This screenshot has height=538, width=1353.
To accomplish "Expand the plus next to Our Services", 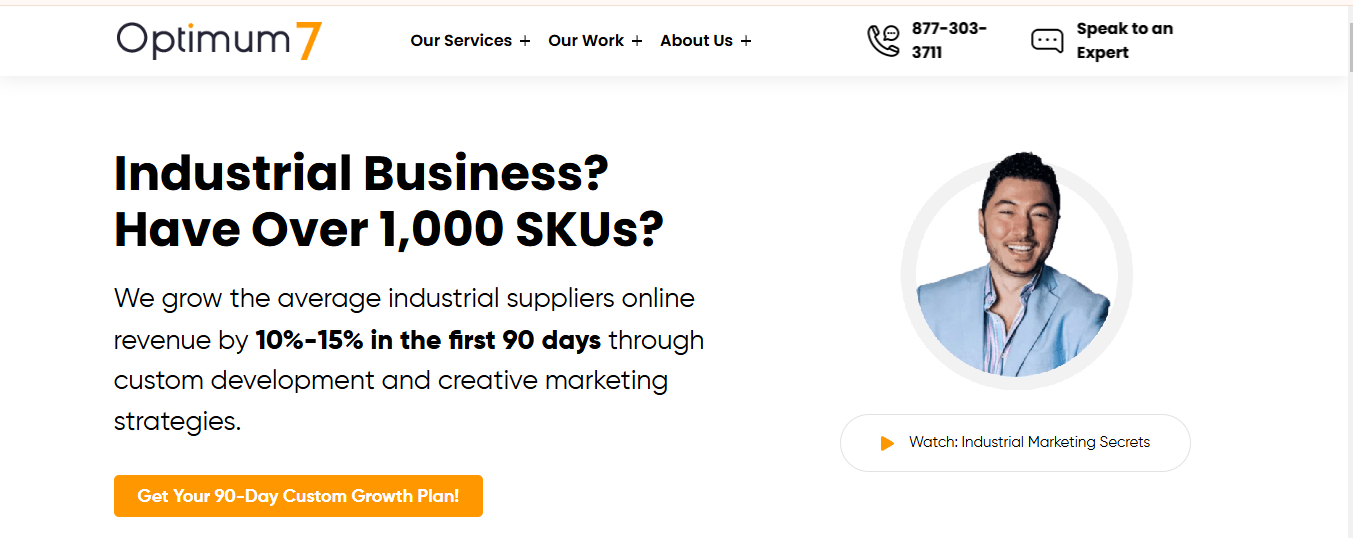I will [525, 41].
